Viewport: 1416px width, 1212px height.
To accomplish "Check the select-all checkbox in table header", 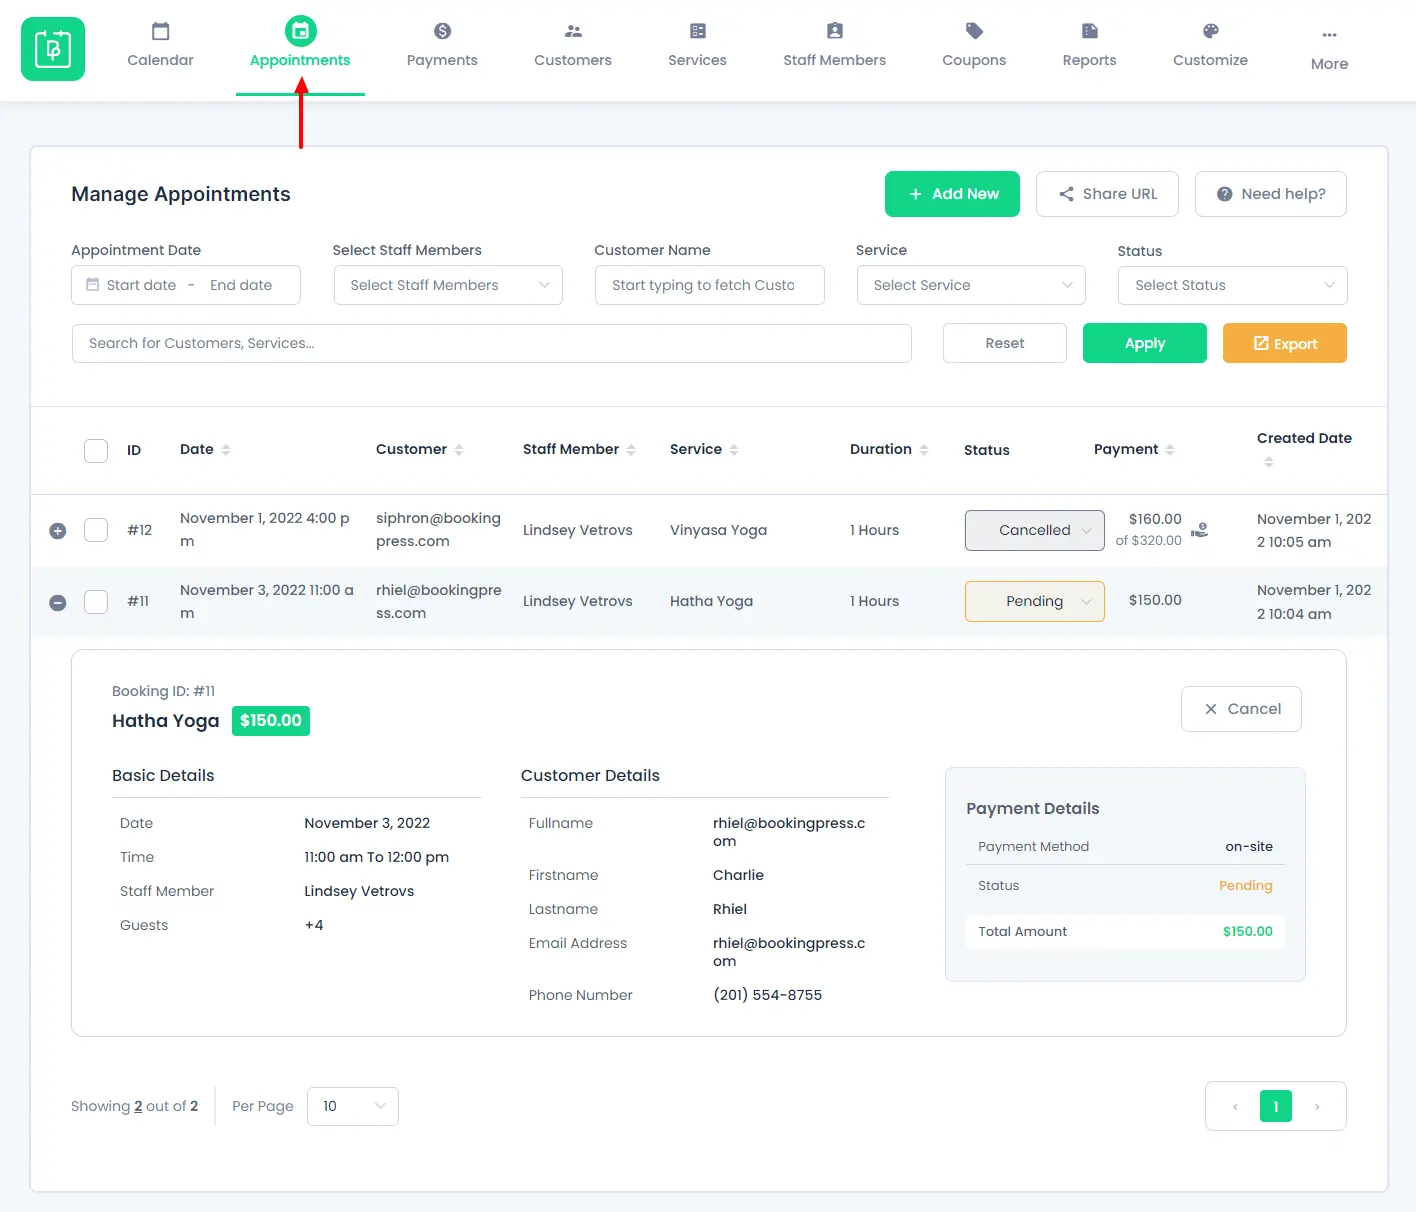I will pos(95,450).
